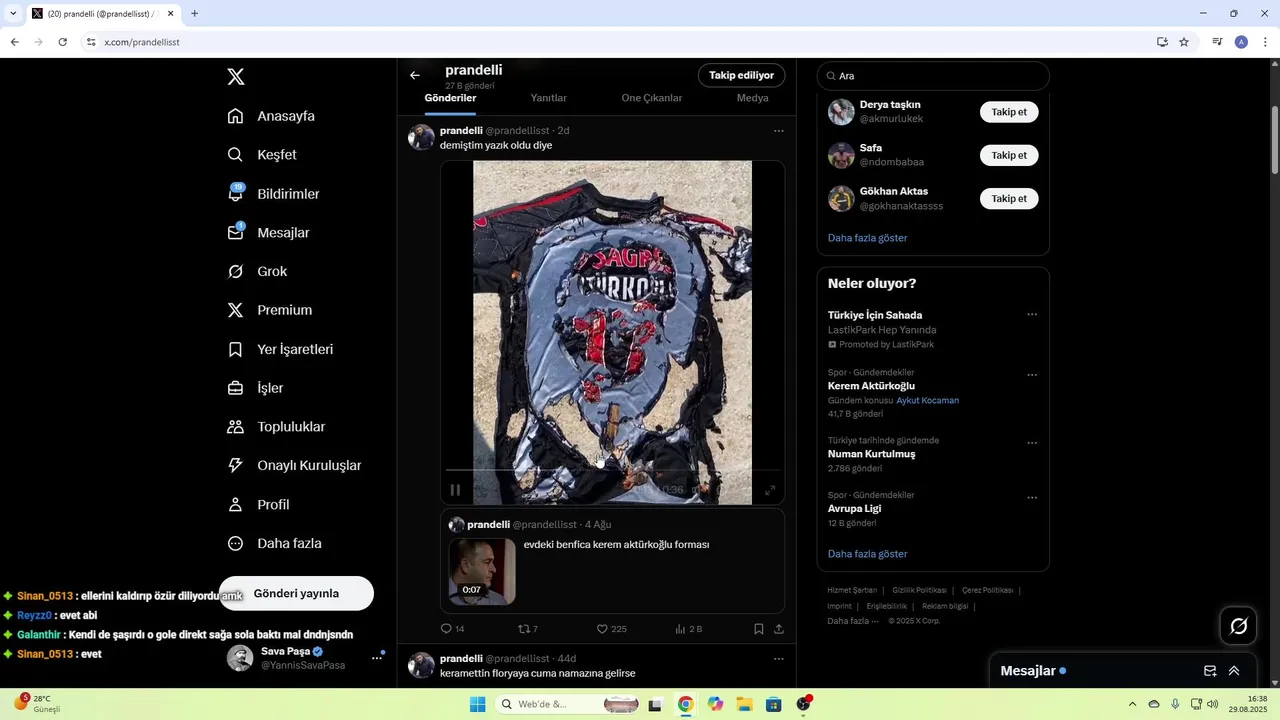Image resolution: width=1280 pixels, height=720 pixels.
Task: Open Anasayfa home page
Action: coord(271,116)
